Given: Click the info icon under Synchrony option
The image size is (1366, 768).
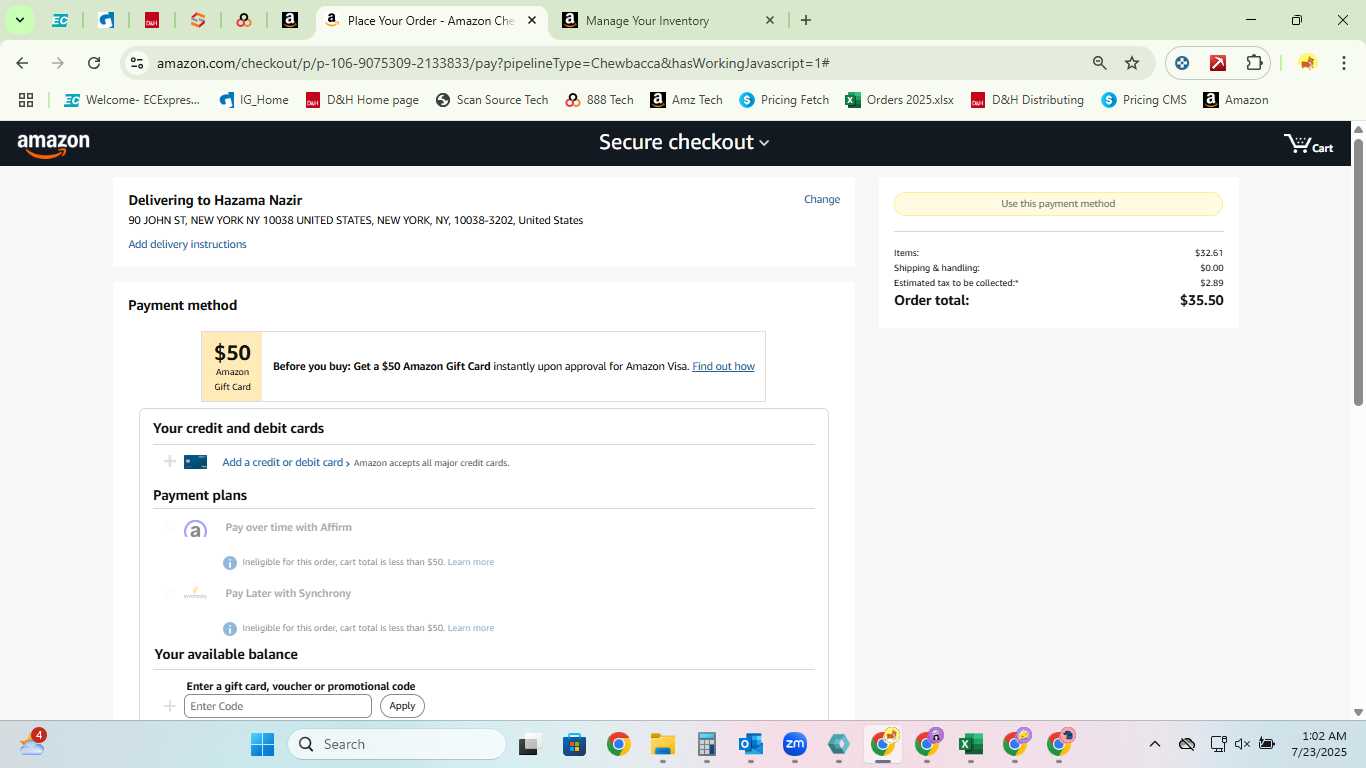Looking at the screenshot, I should click(230, 629).
